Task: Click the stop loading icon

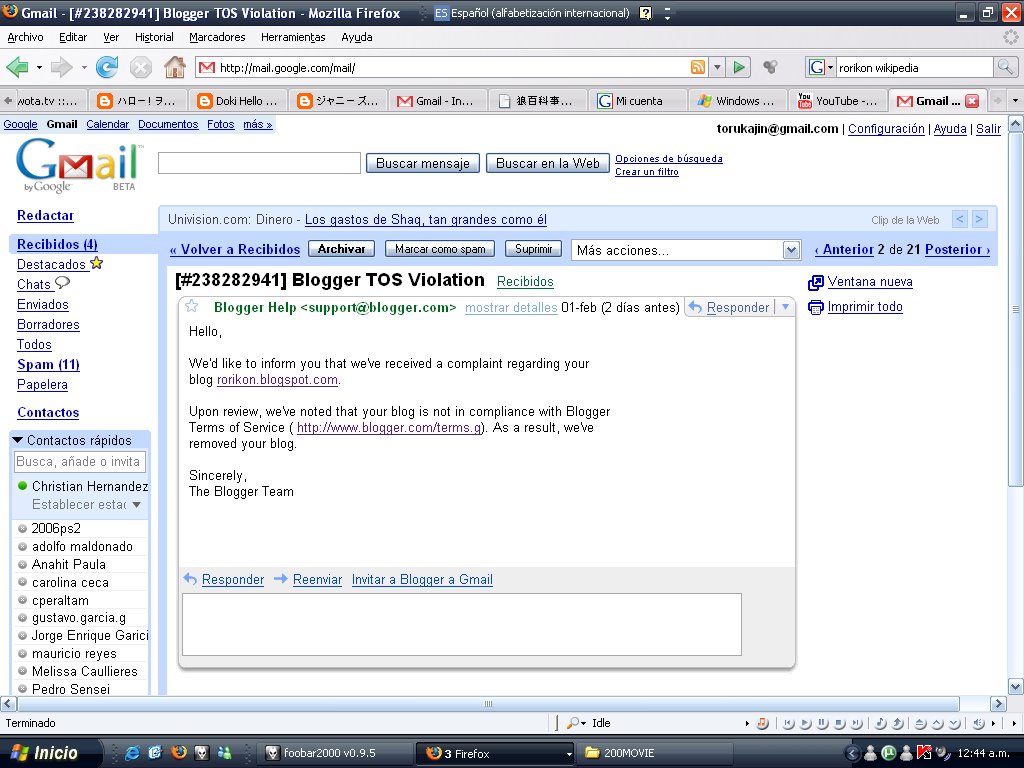Action: pos(140,67)
